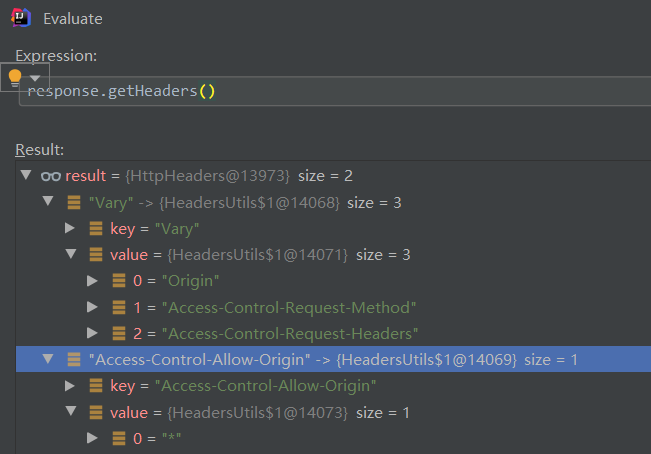
Task: Expand the 0 = "*" element
Action: tap(92, 437)
